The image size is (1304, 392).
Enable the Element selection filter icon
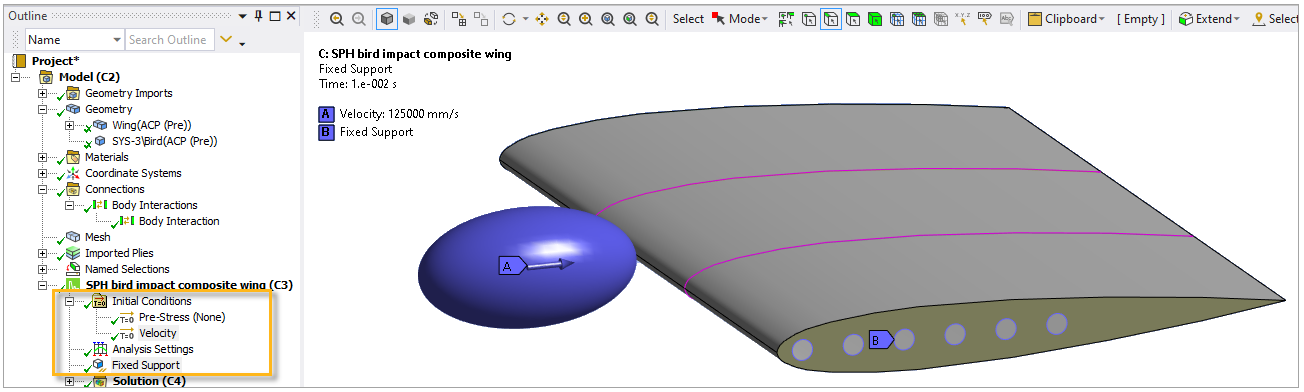click(x=940, y=19)
